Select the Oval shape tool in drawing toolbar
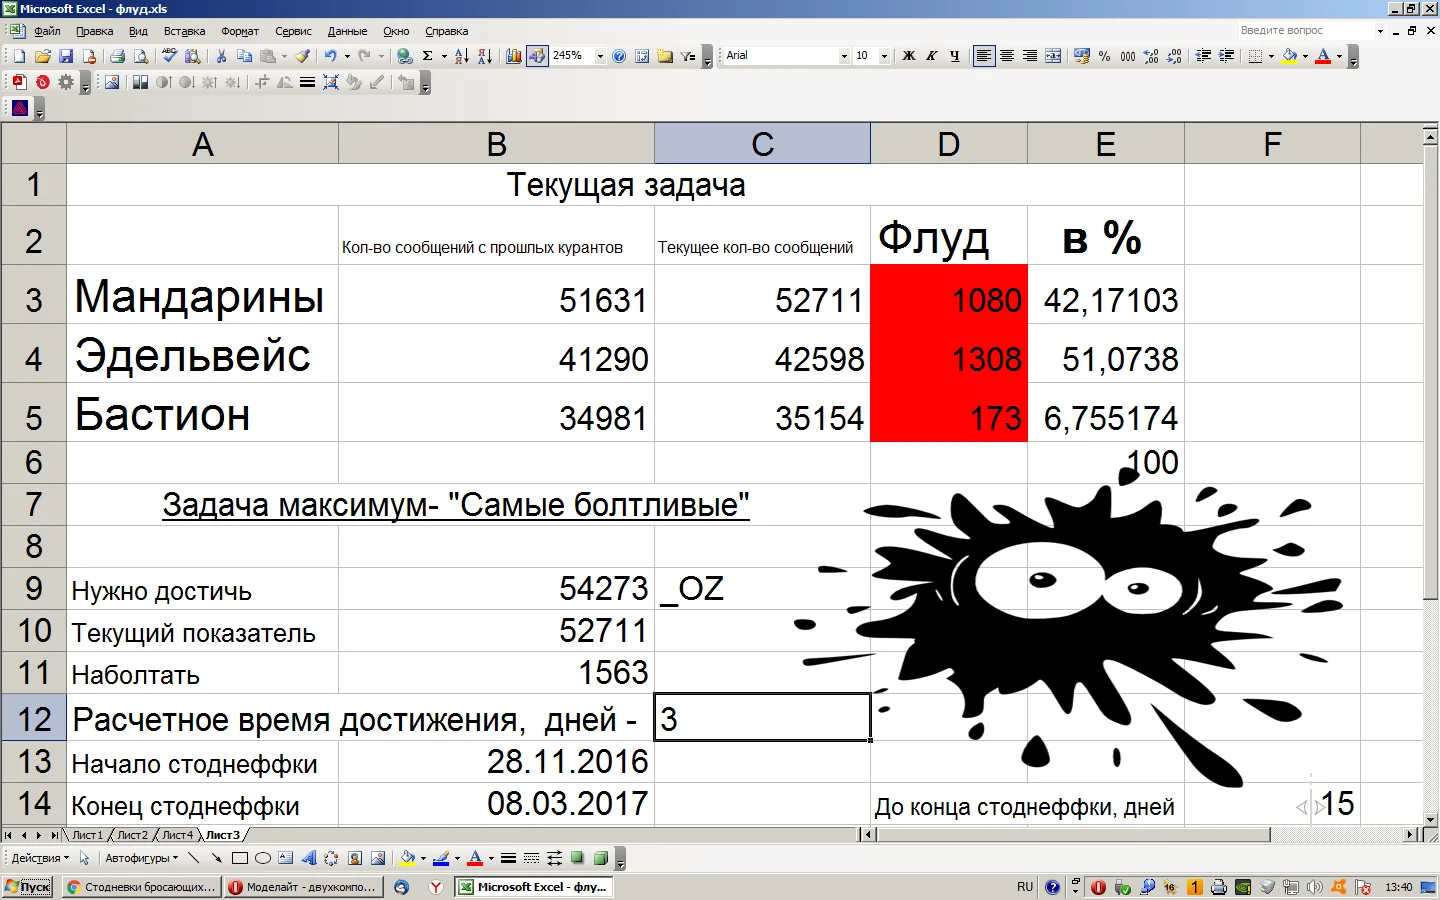The width and height of the screenshot is (1440, 900). pyautogui.click(x=263, y=858)
